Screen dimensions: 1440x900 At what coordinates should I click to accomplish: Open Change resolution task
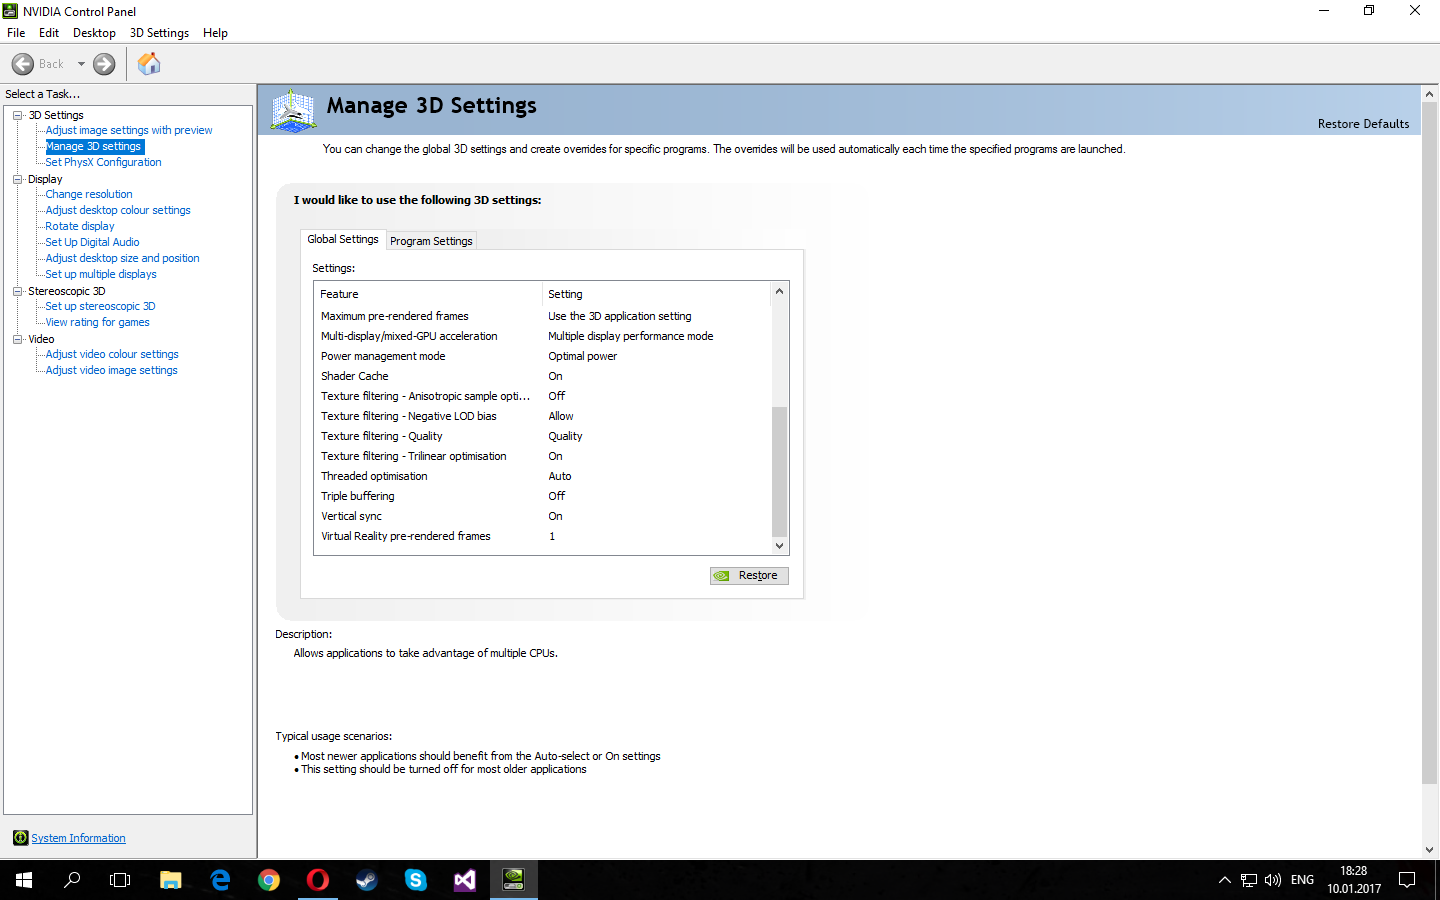89,194
